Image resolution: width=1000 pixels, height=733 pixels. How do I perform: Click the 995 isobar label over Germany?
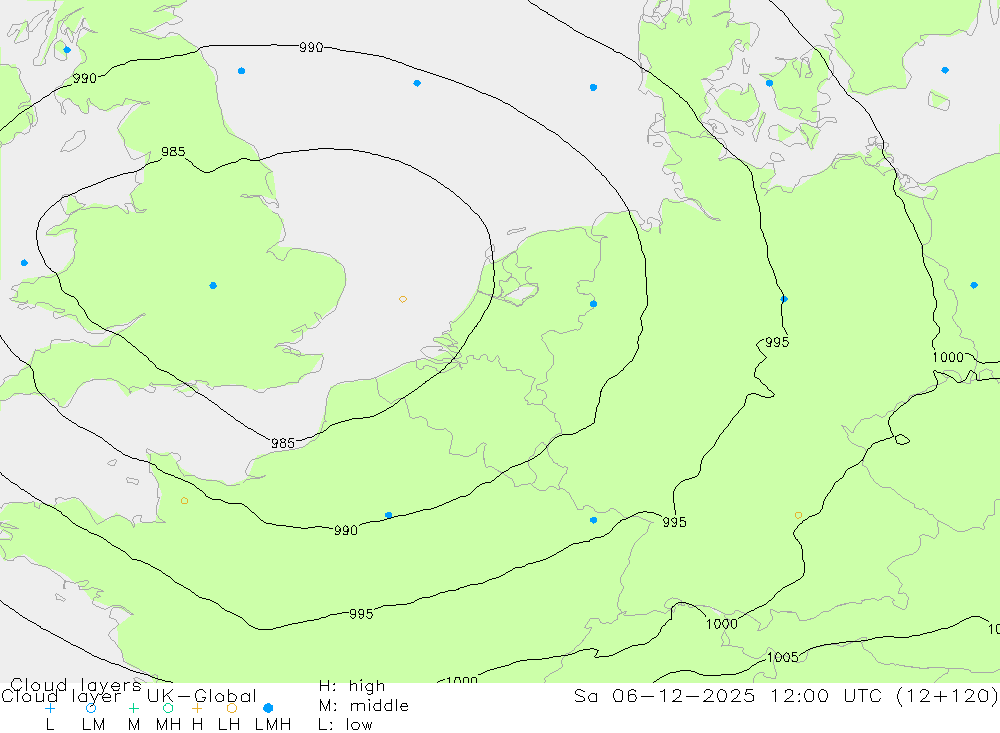777,343
